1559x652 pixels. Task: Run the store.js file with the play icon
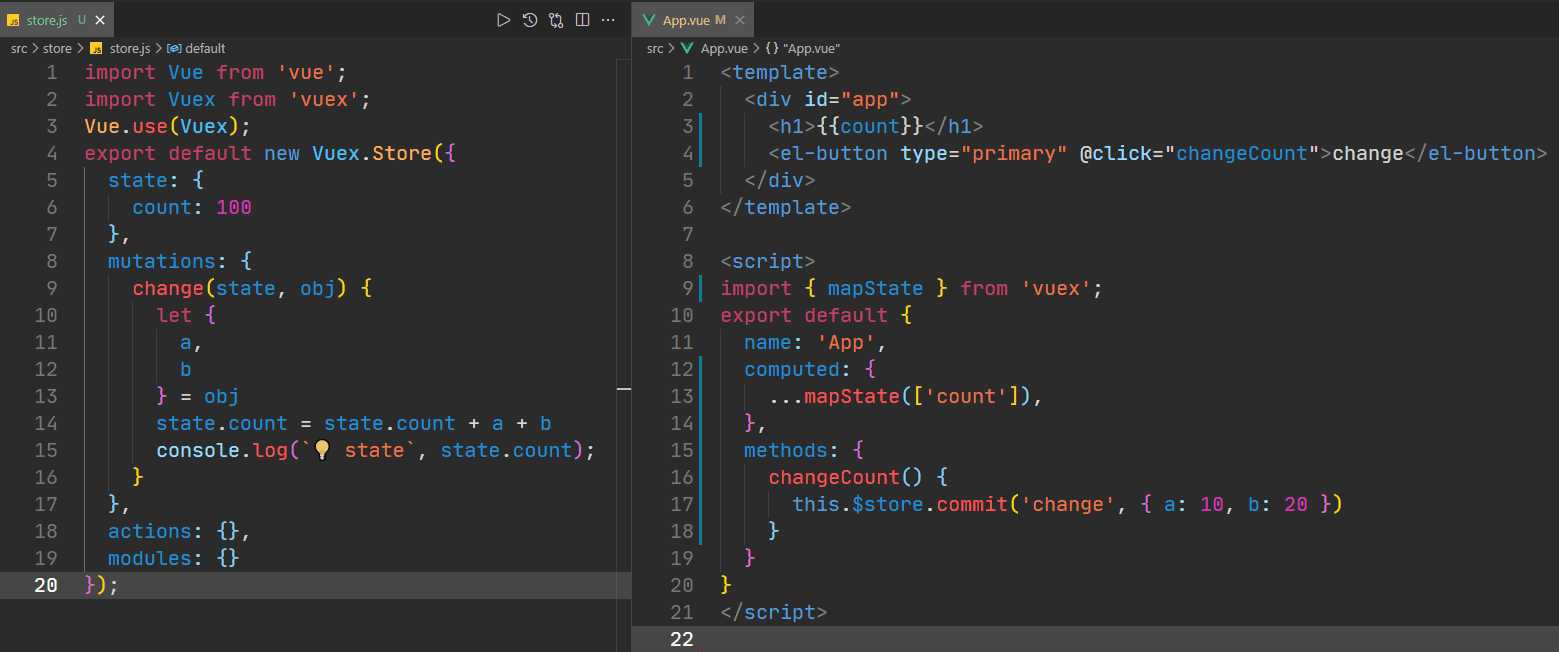pos(504,20)
